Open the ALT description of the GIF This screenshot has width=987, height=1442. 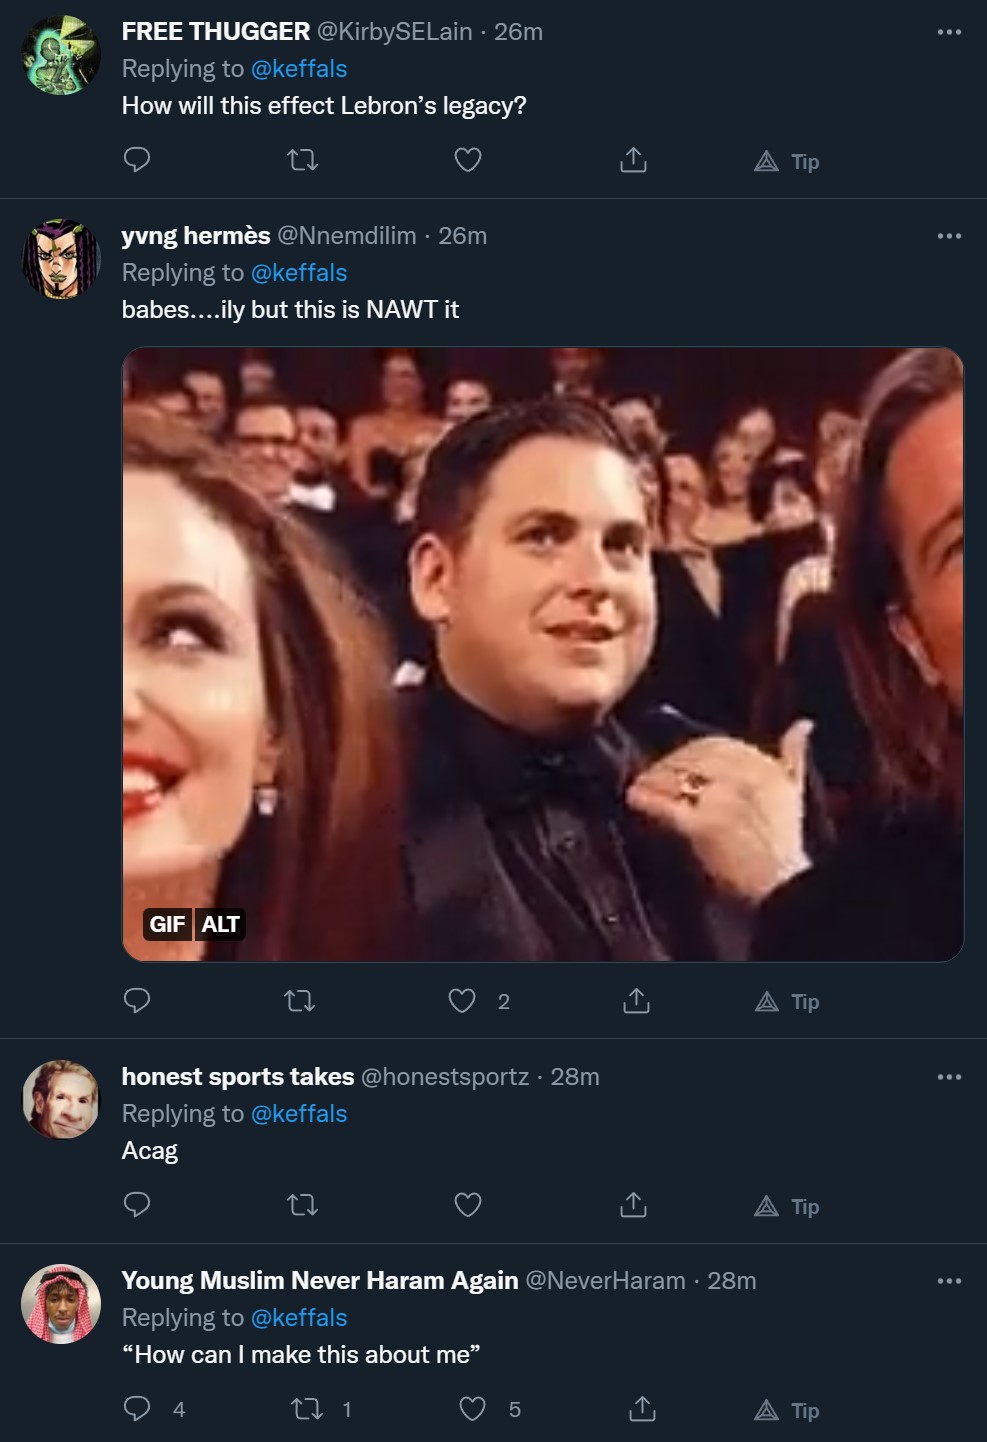220,924
